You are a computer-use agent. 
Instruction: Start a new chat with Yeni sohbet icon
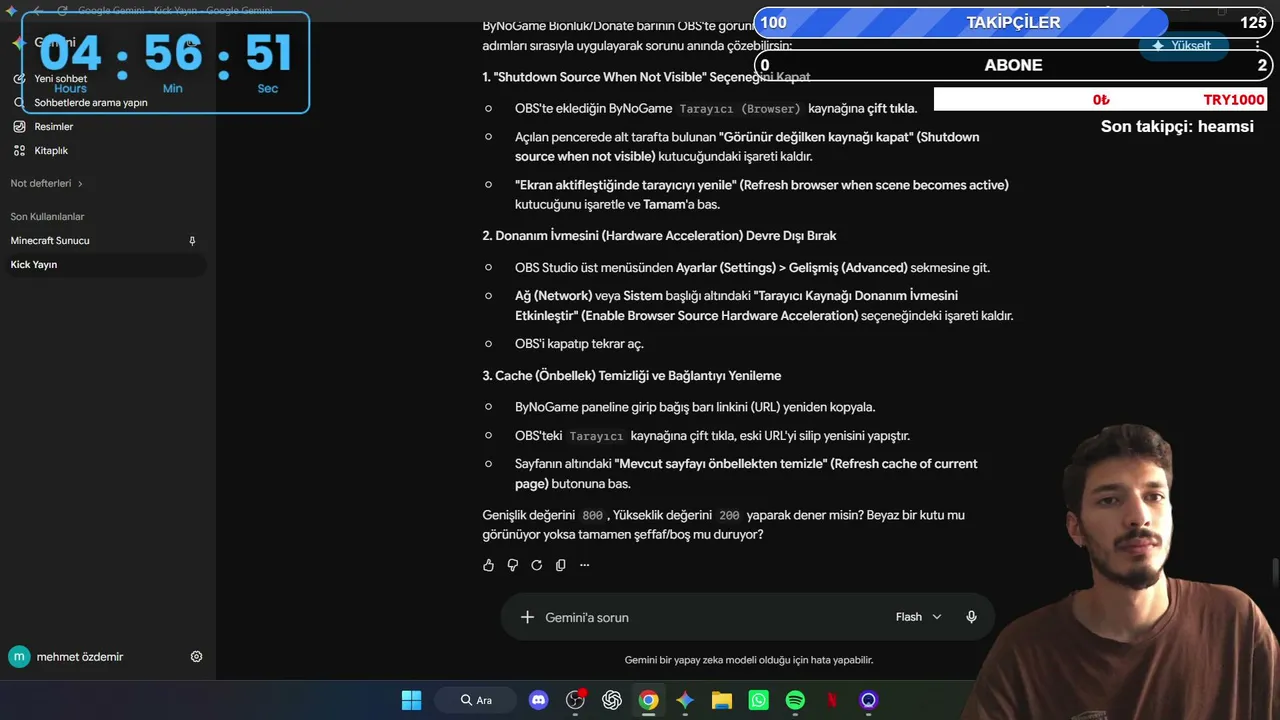click(x=19, y=78)
